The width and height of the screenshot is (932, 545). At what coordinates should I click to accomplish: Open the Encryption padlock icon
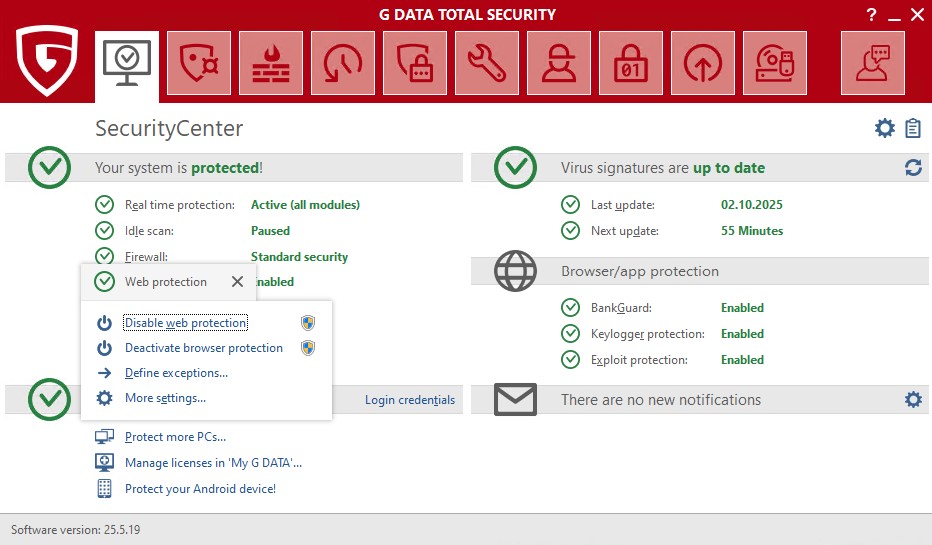[631, 63]
